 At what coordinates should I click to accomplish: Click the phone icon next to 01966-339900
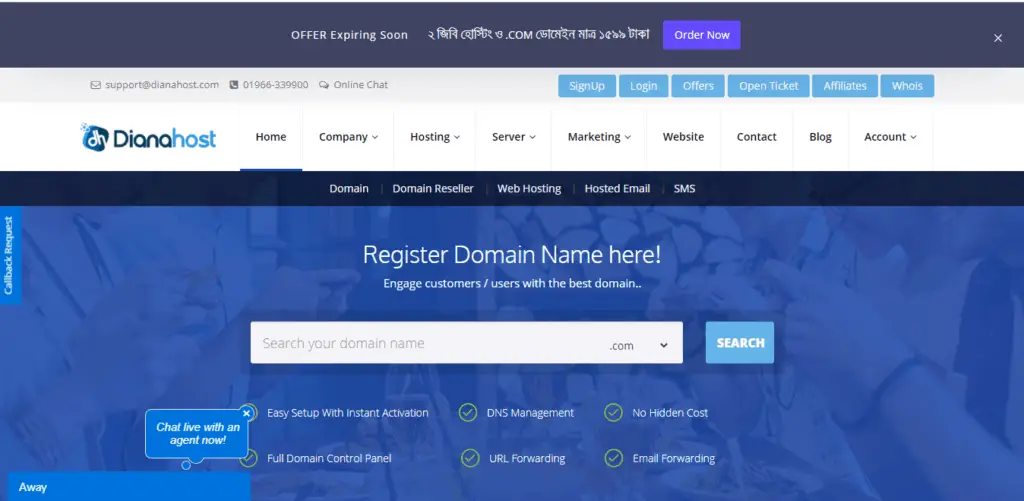pyautogui.click(x=234, y=85)
